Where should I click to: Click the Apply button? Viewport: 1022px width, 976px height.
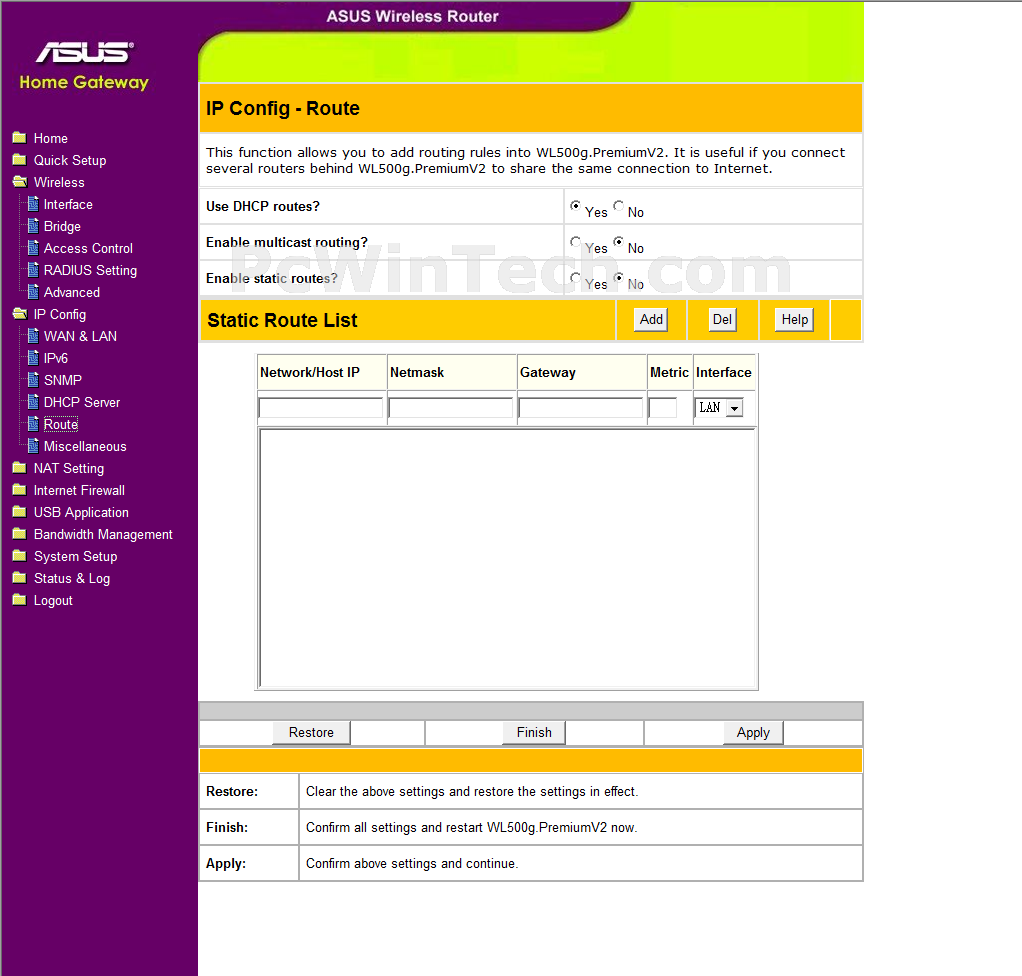coord(753,732)
